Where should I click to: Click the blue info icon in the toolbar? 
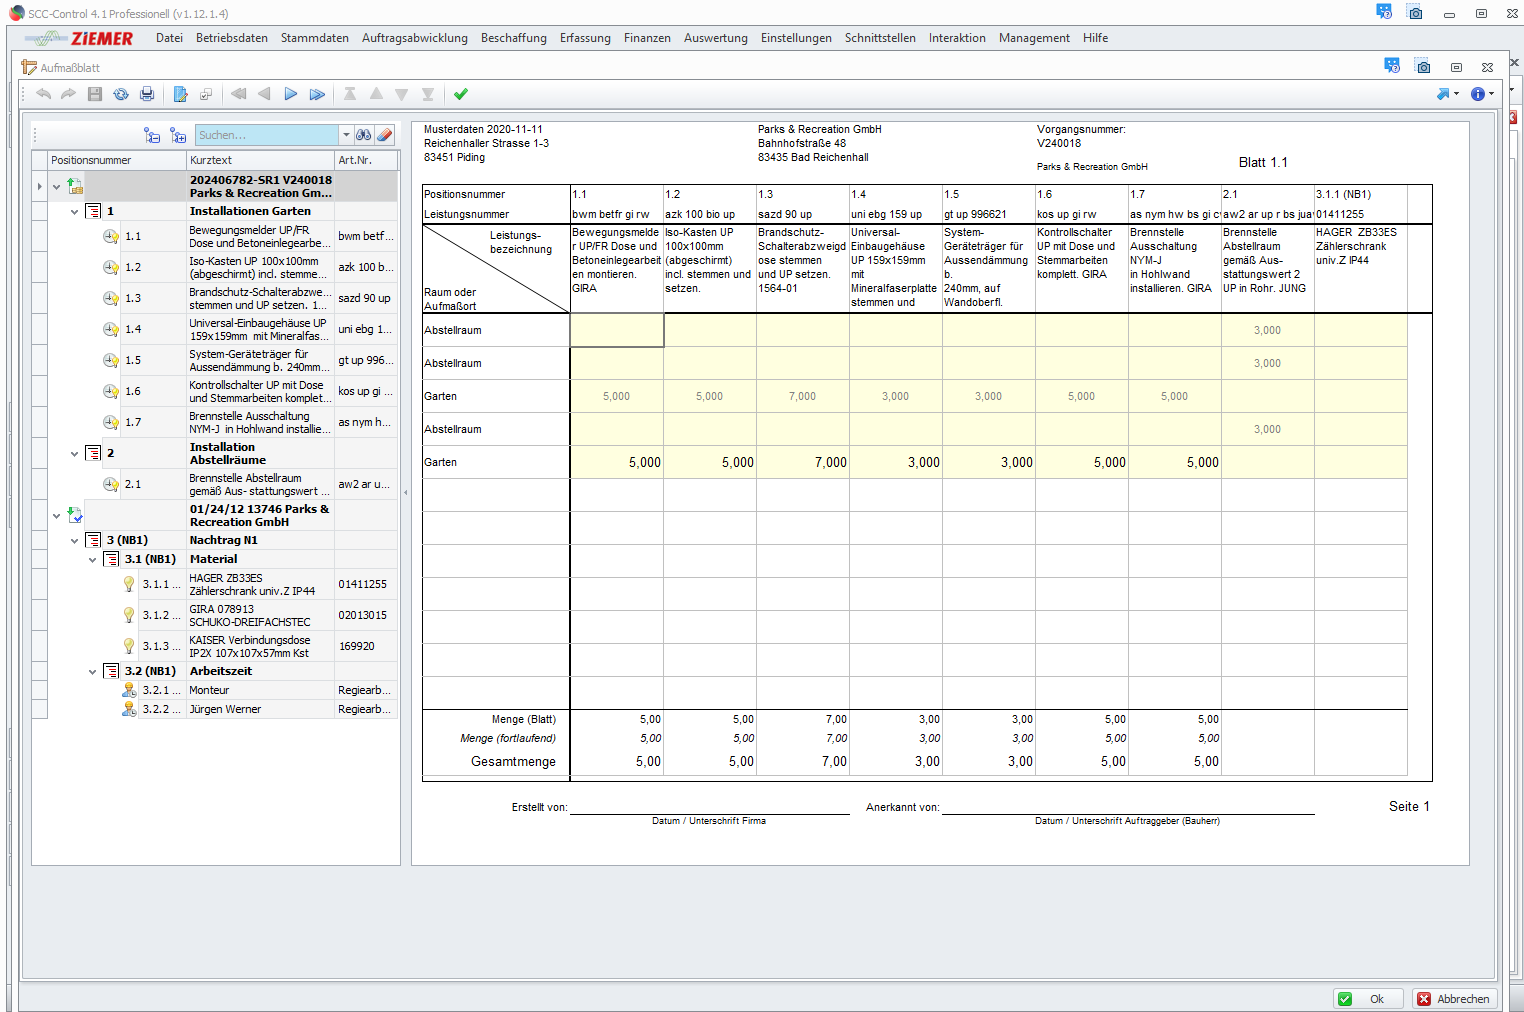(x=1477, y=94)
